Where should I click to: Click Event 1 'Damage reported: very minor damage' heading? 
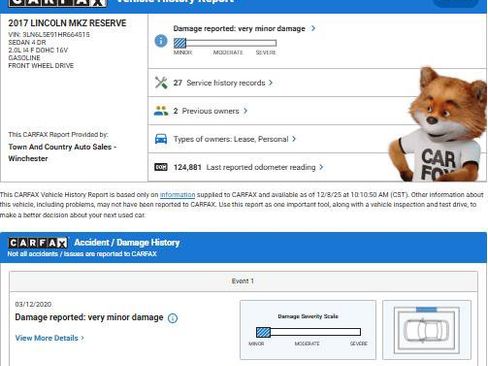pos(89,317)
